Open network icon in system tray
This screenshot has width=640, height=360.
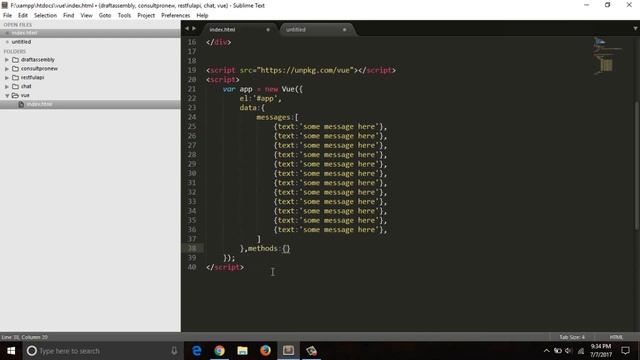click(x=581, y=351)
